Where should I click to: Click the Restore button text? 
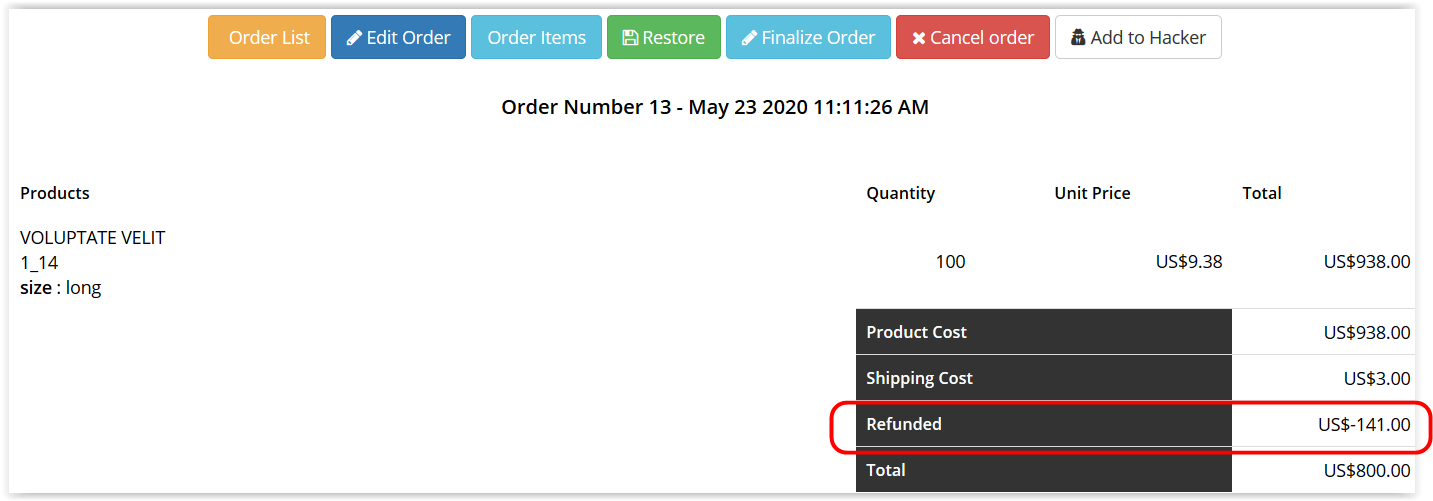pos(673,38)
